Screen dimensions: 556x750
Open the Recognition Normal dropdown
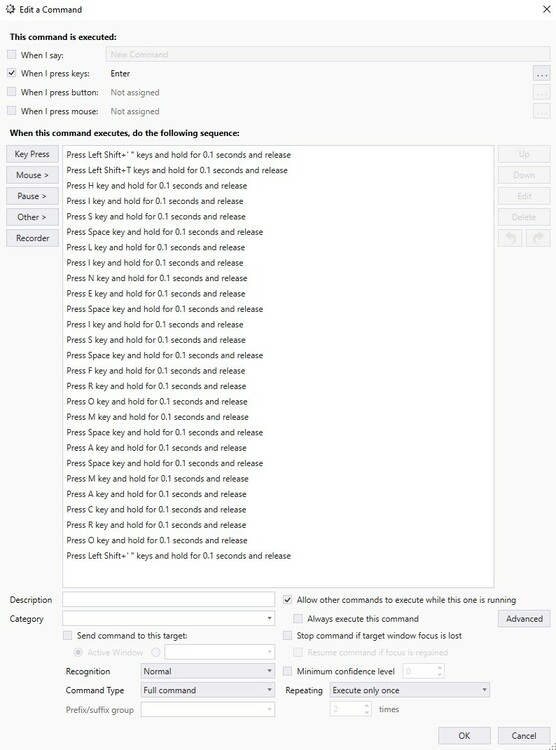208,671
